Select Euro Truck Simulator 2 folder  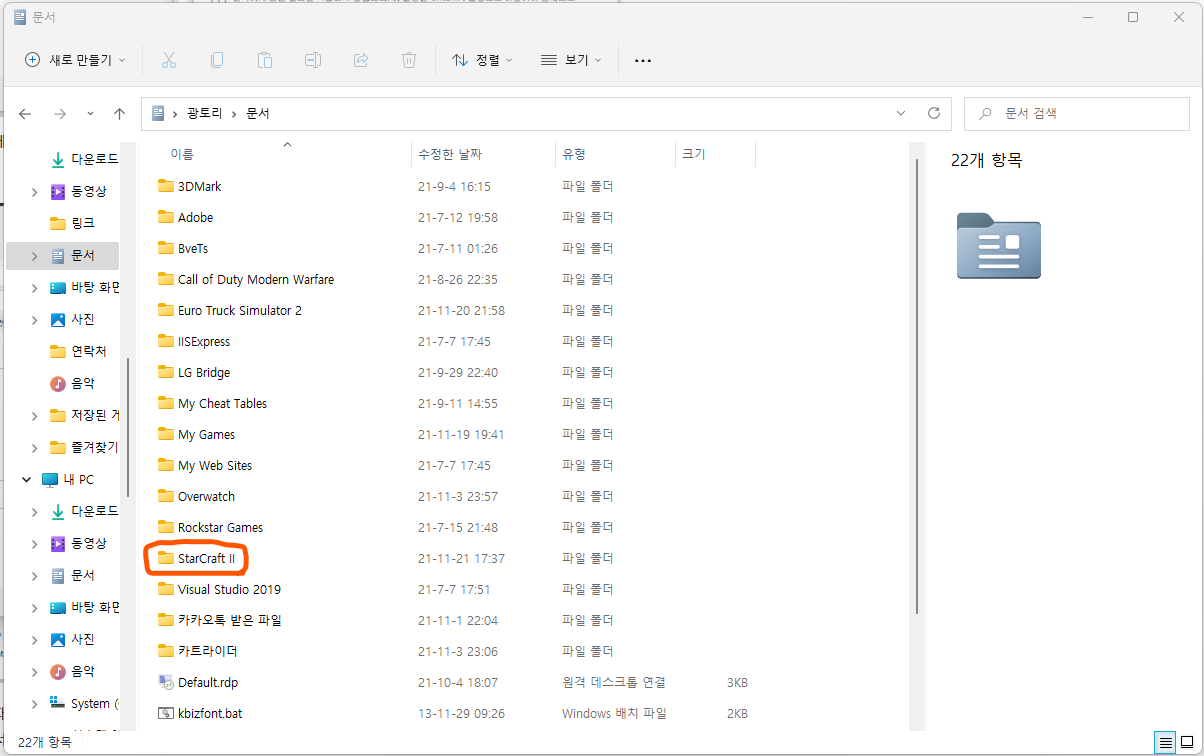(230, 310)
